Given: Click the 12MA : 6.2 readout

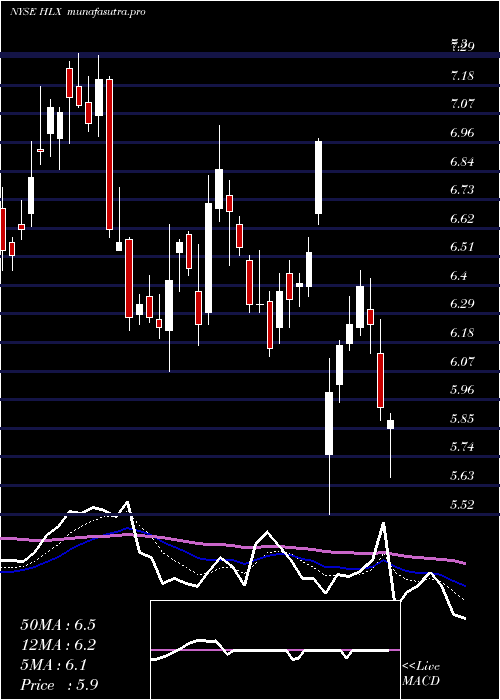Looking at the screenshot, I should (58, 645).
